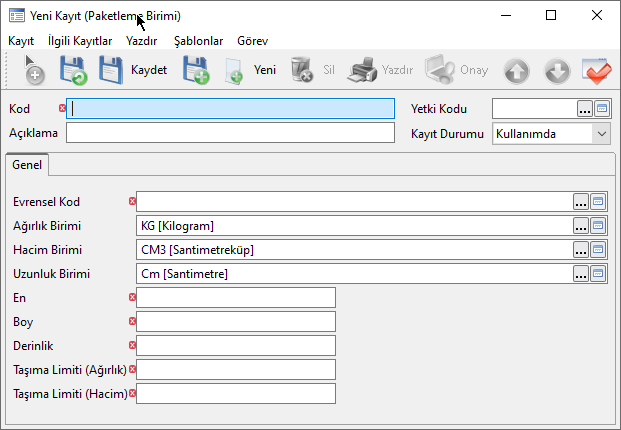
Task: Focus the Derinlik input field
Action: (x=236, y=345)
